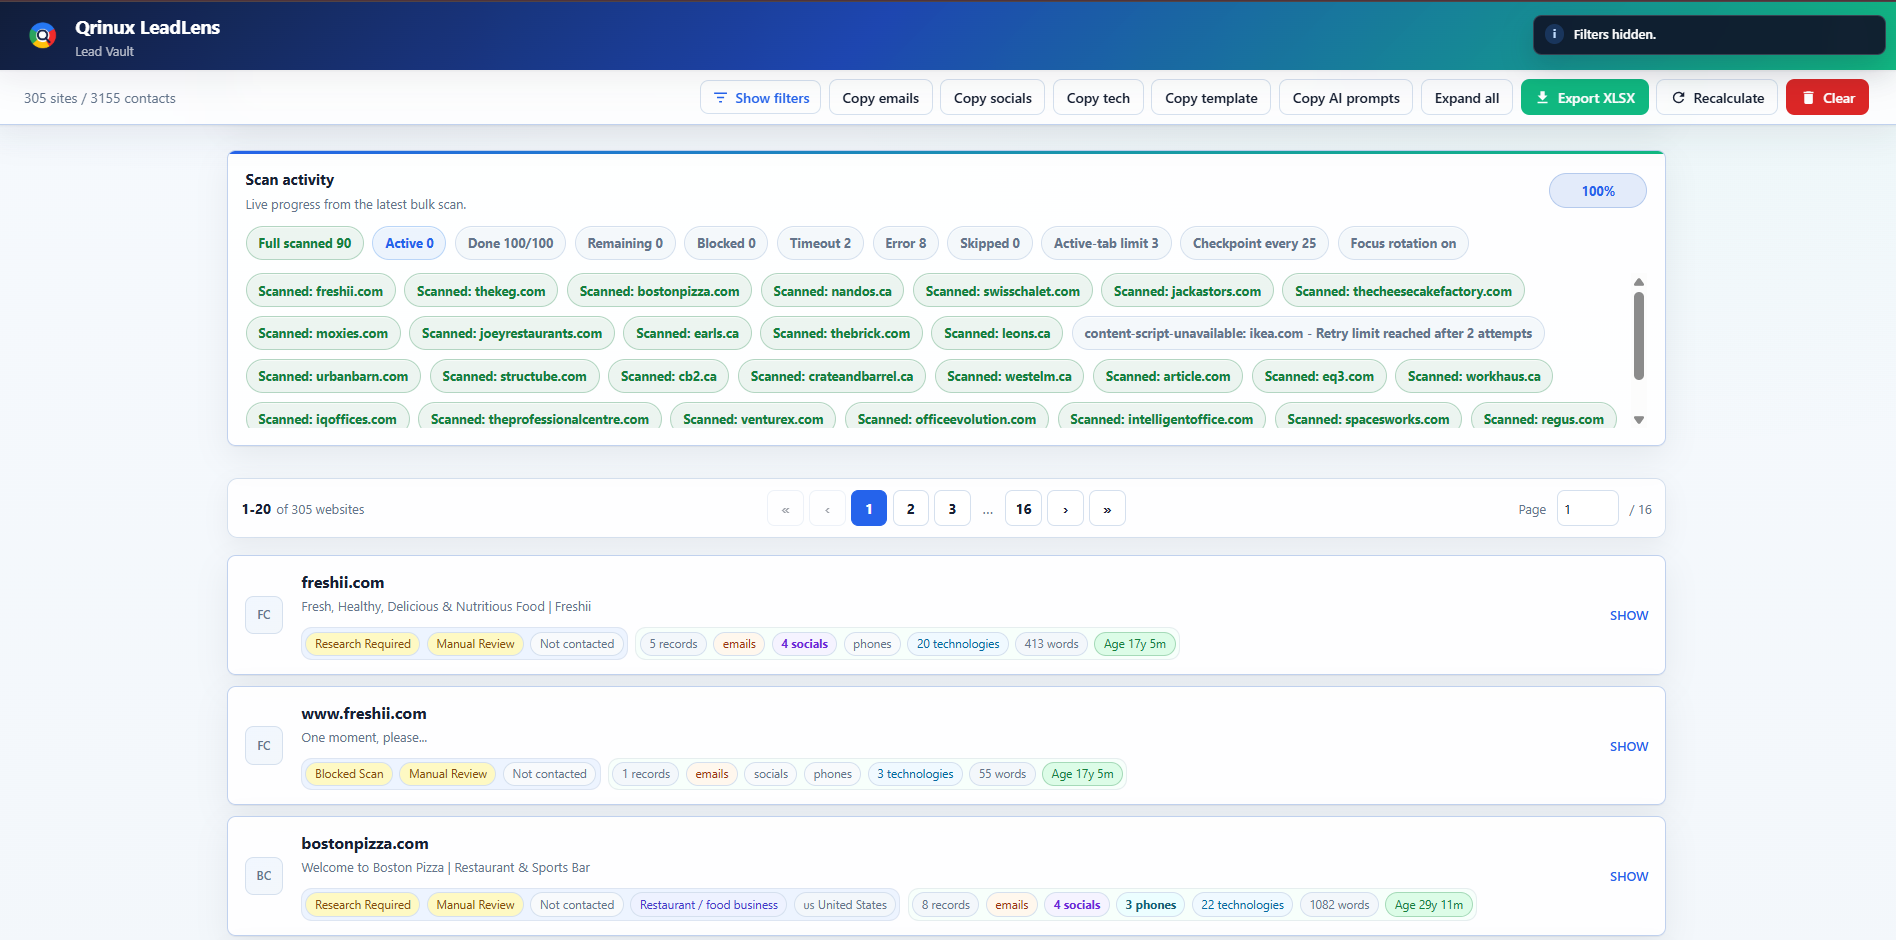Expand www.freshii.com card with SHOW

(1629, 746)
